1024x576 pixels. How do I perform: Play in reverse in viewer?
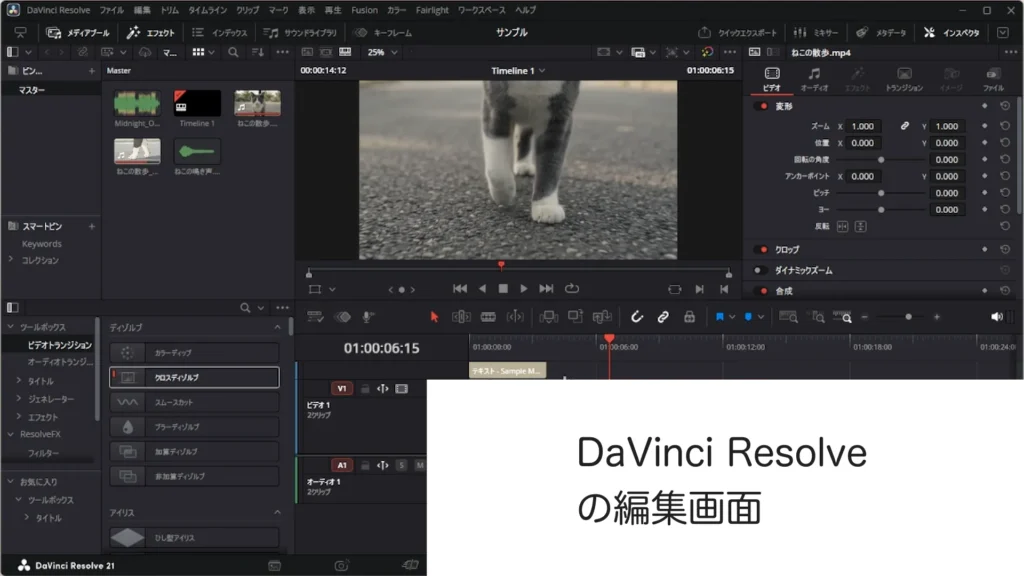(482, 289)
